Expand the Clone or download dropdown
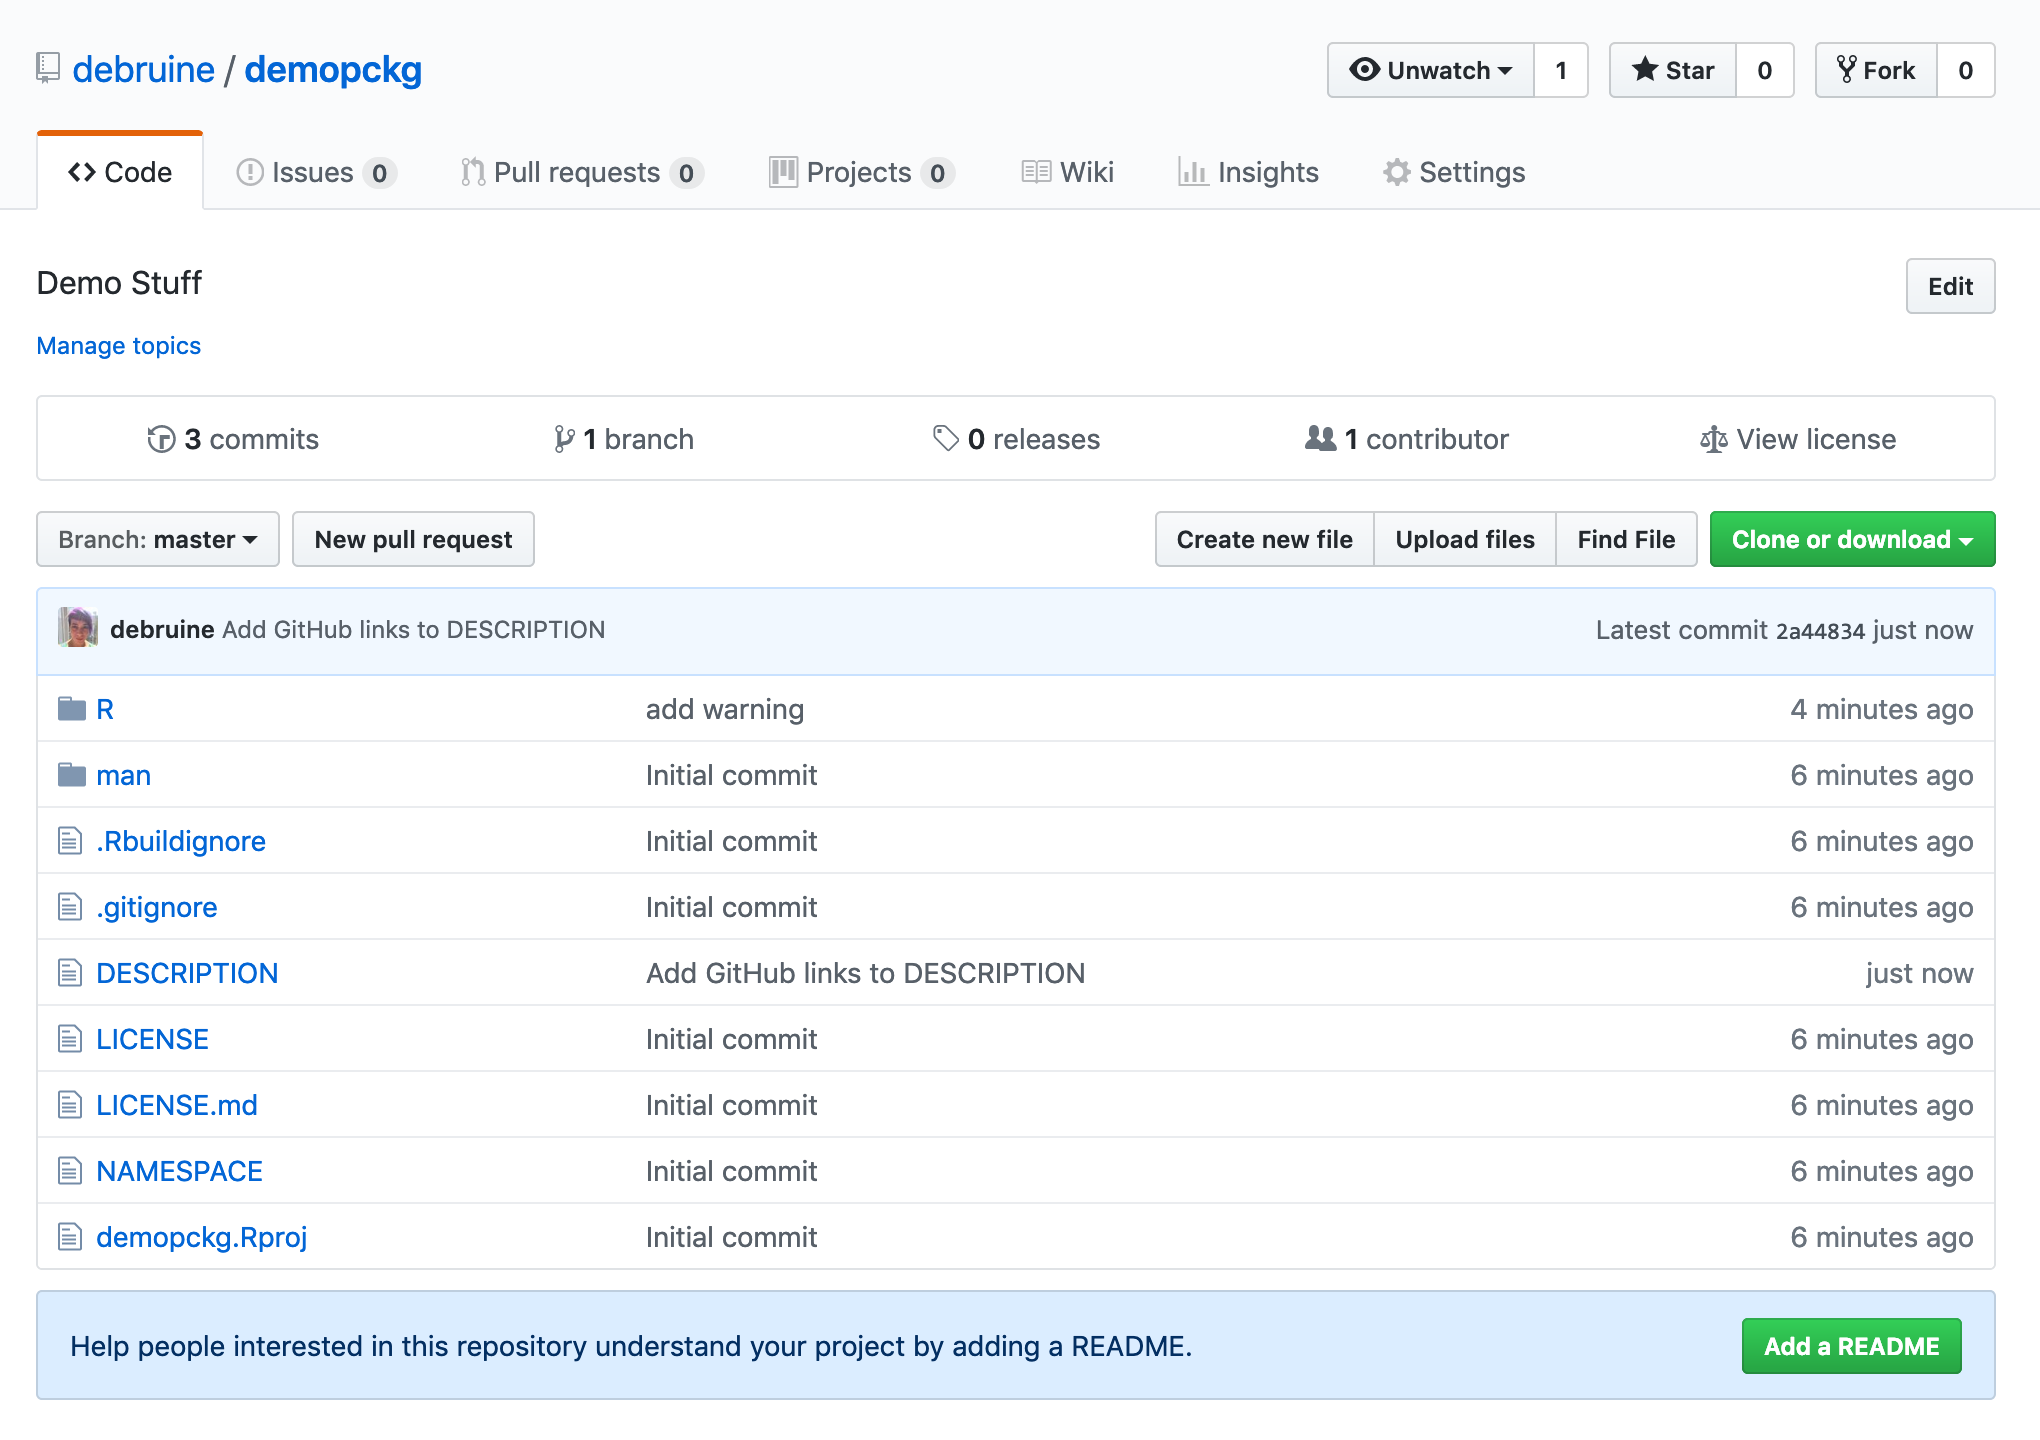The image size is (2040, 1440). 1852,539
